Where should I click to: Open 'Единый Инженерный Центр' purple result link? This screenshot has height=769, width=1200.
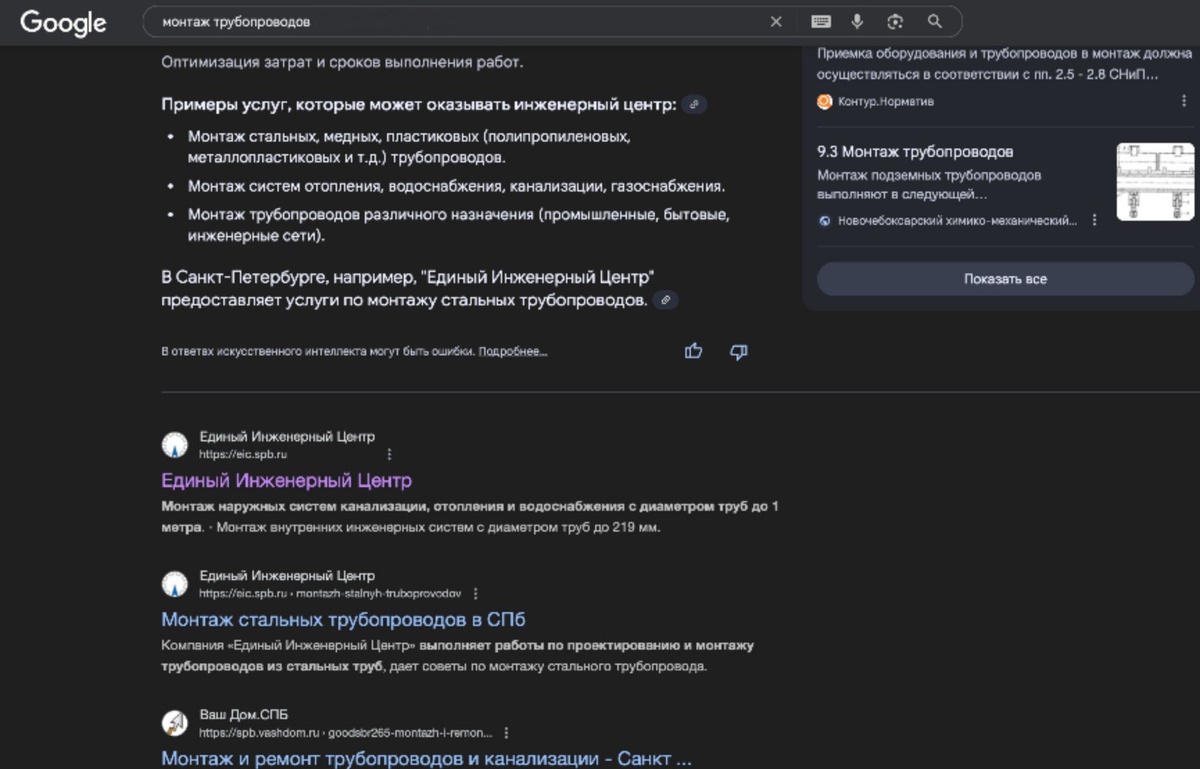tap(286, 481)
